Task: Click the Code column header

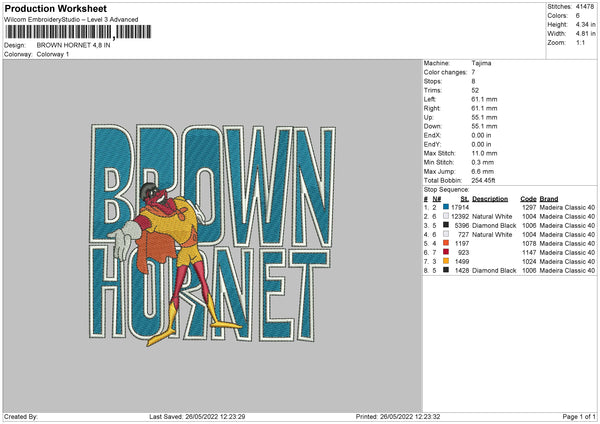Action: 528,199
